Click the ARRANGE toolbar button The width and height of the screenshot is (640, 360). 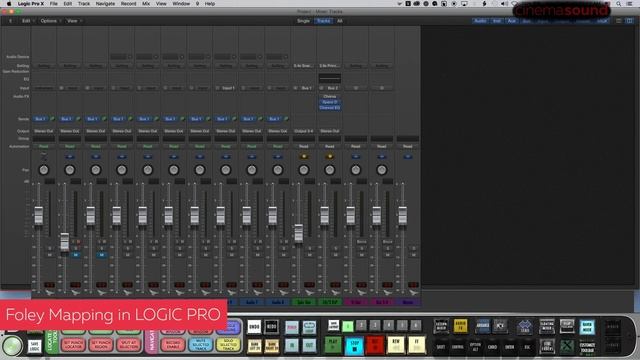(482, 326)
